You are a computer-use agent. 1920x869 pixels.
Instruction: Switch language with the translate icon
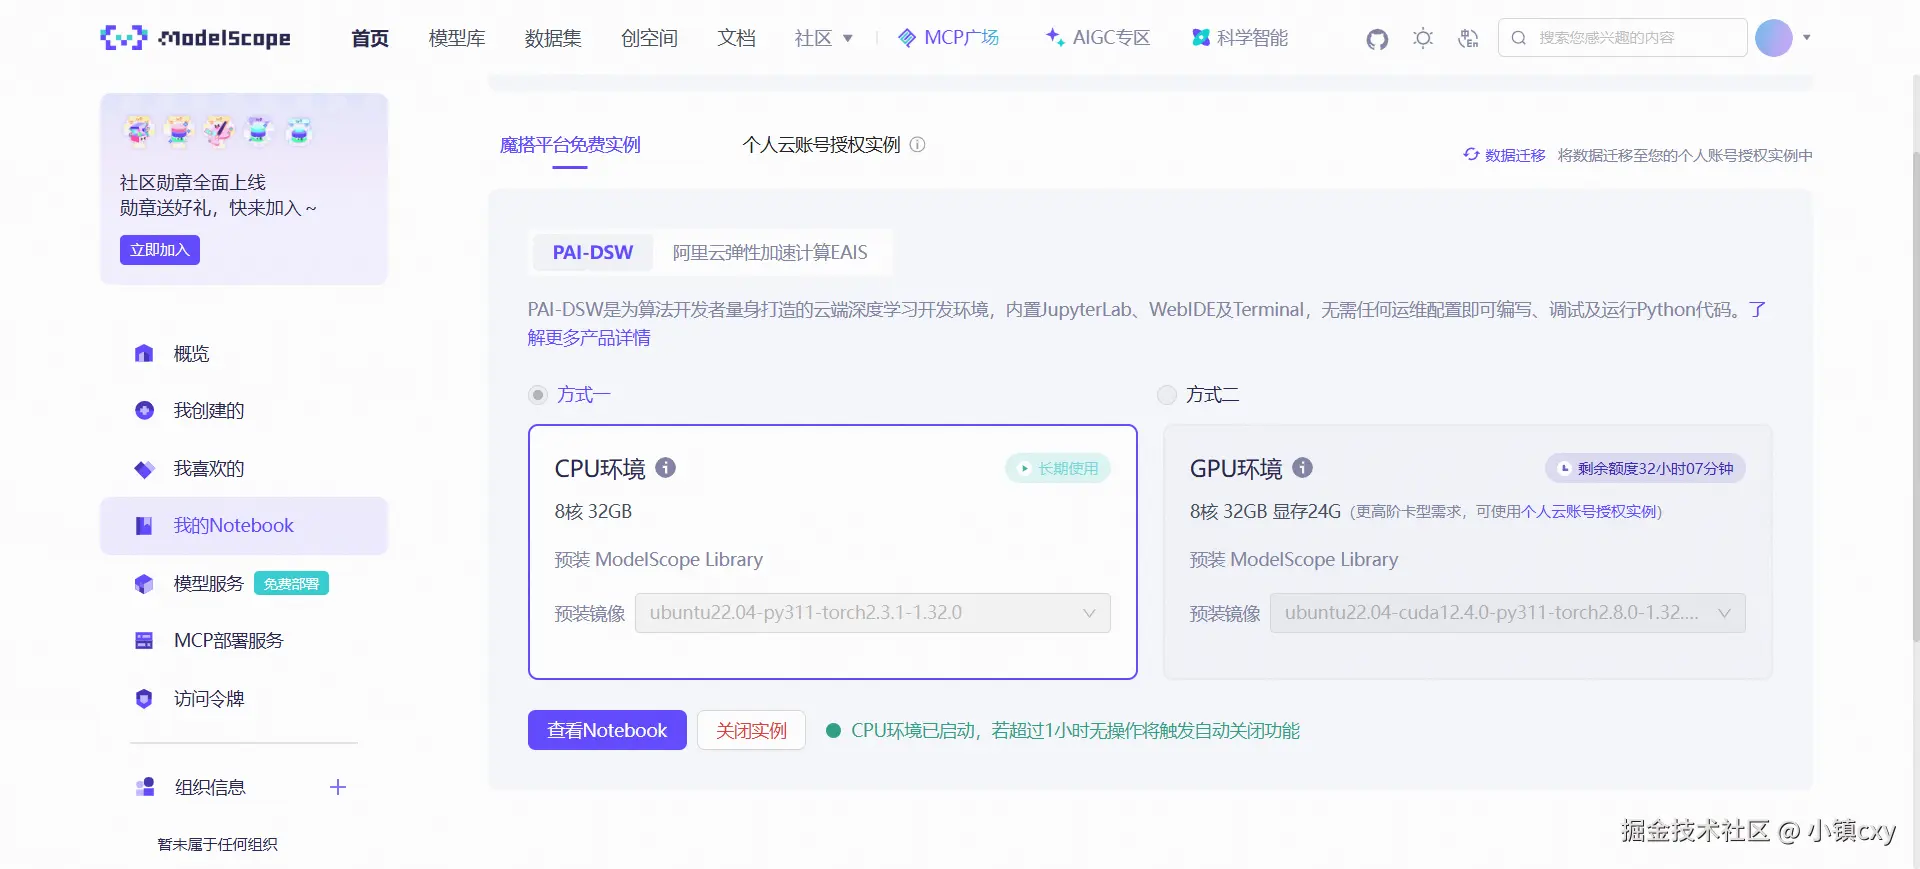(1468, 38)
